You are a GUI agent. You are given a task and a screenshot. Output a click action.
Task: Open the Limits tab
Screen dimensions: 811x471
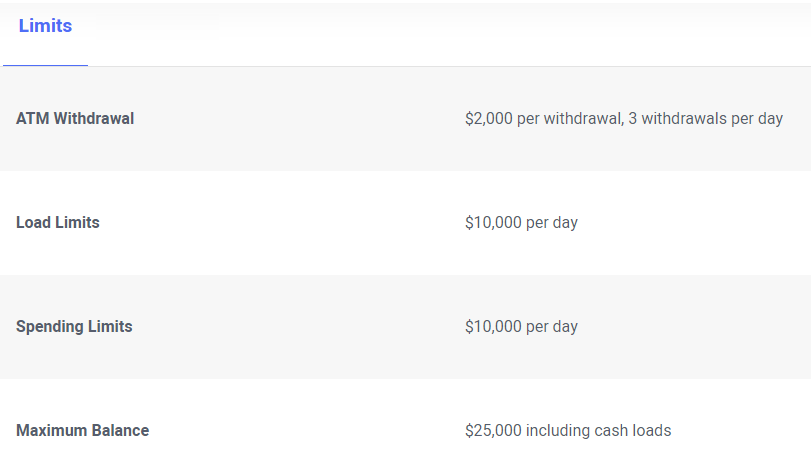point(45,26)
